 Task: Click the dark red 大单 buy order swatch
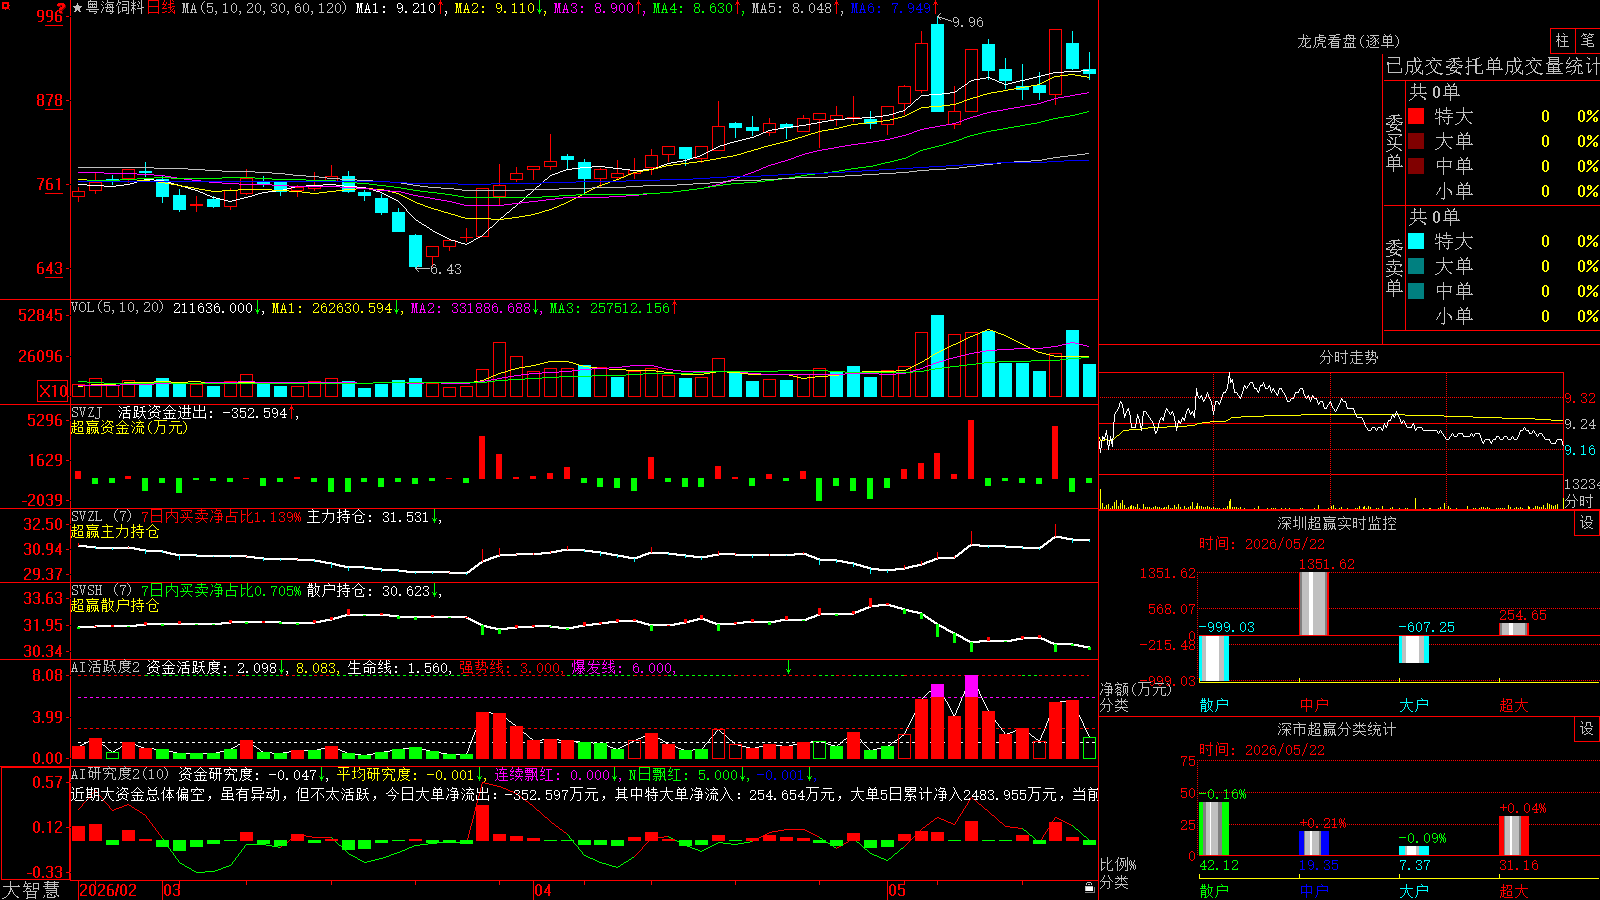[x=1416, y=141]
